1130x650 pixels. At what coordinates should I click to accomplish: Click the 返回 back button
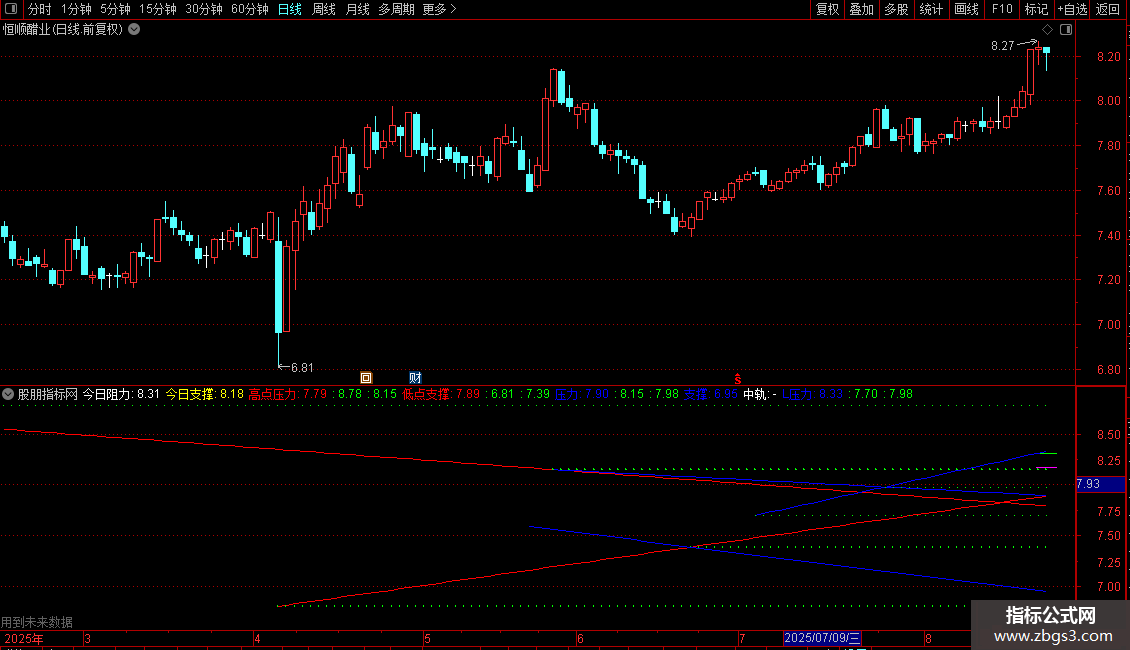[1108, 9]
